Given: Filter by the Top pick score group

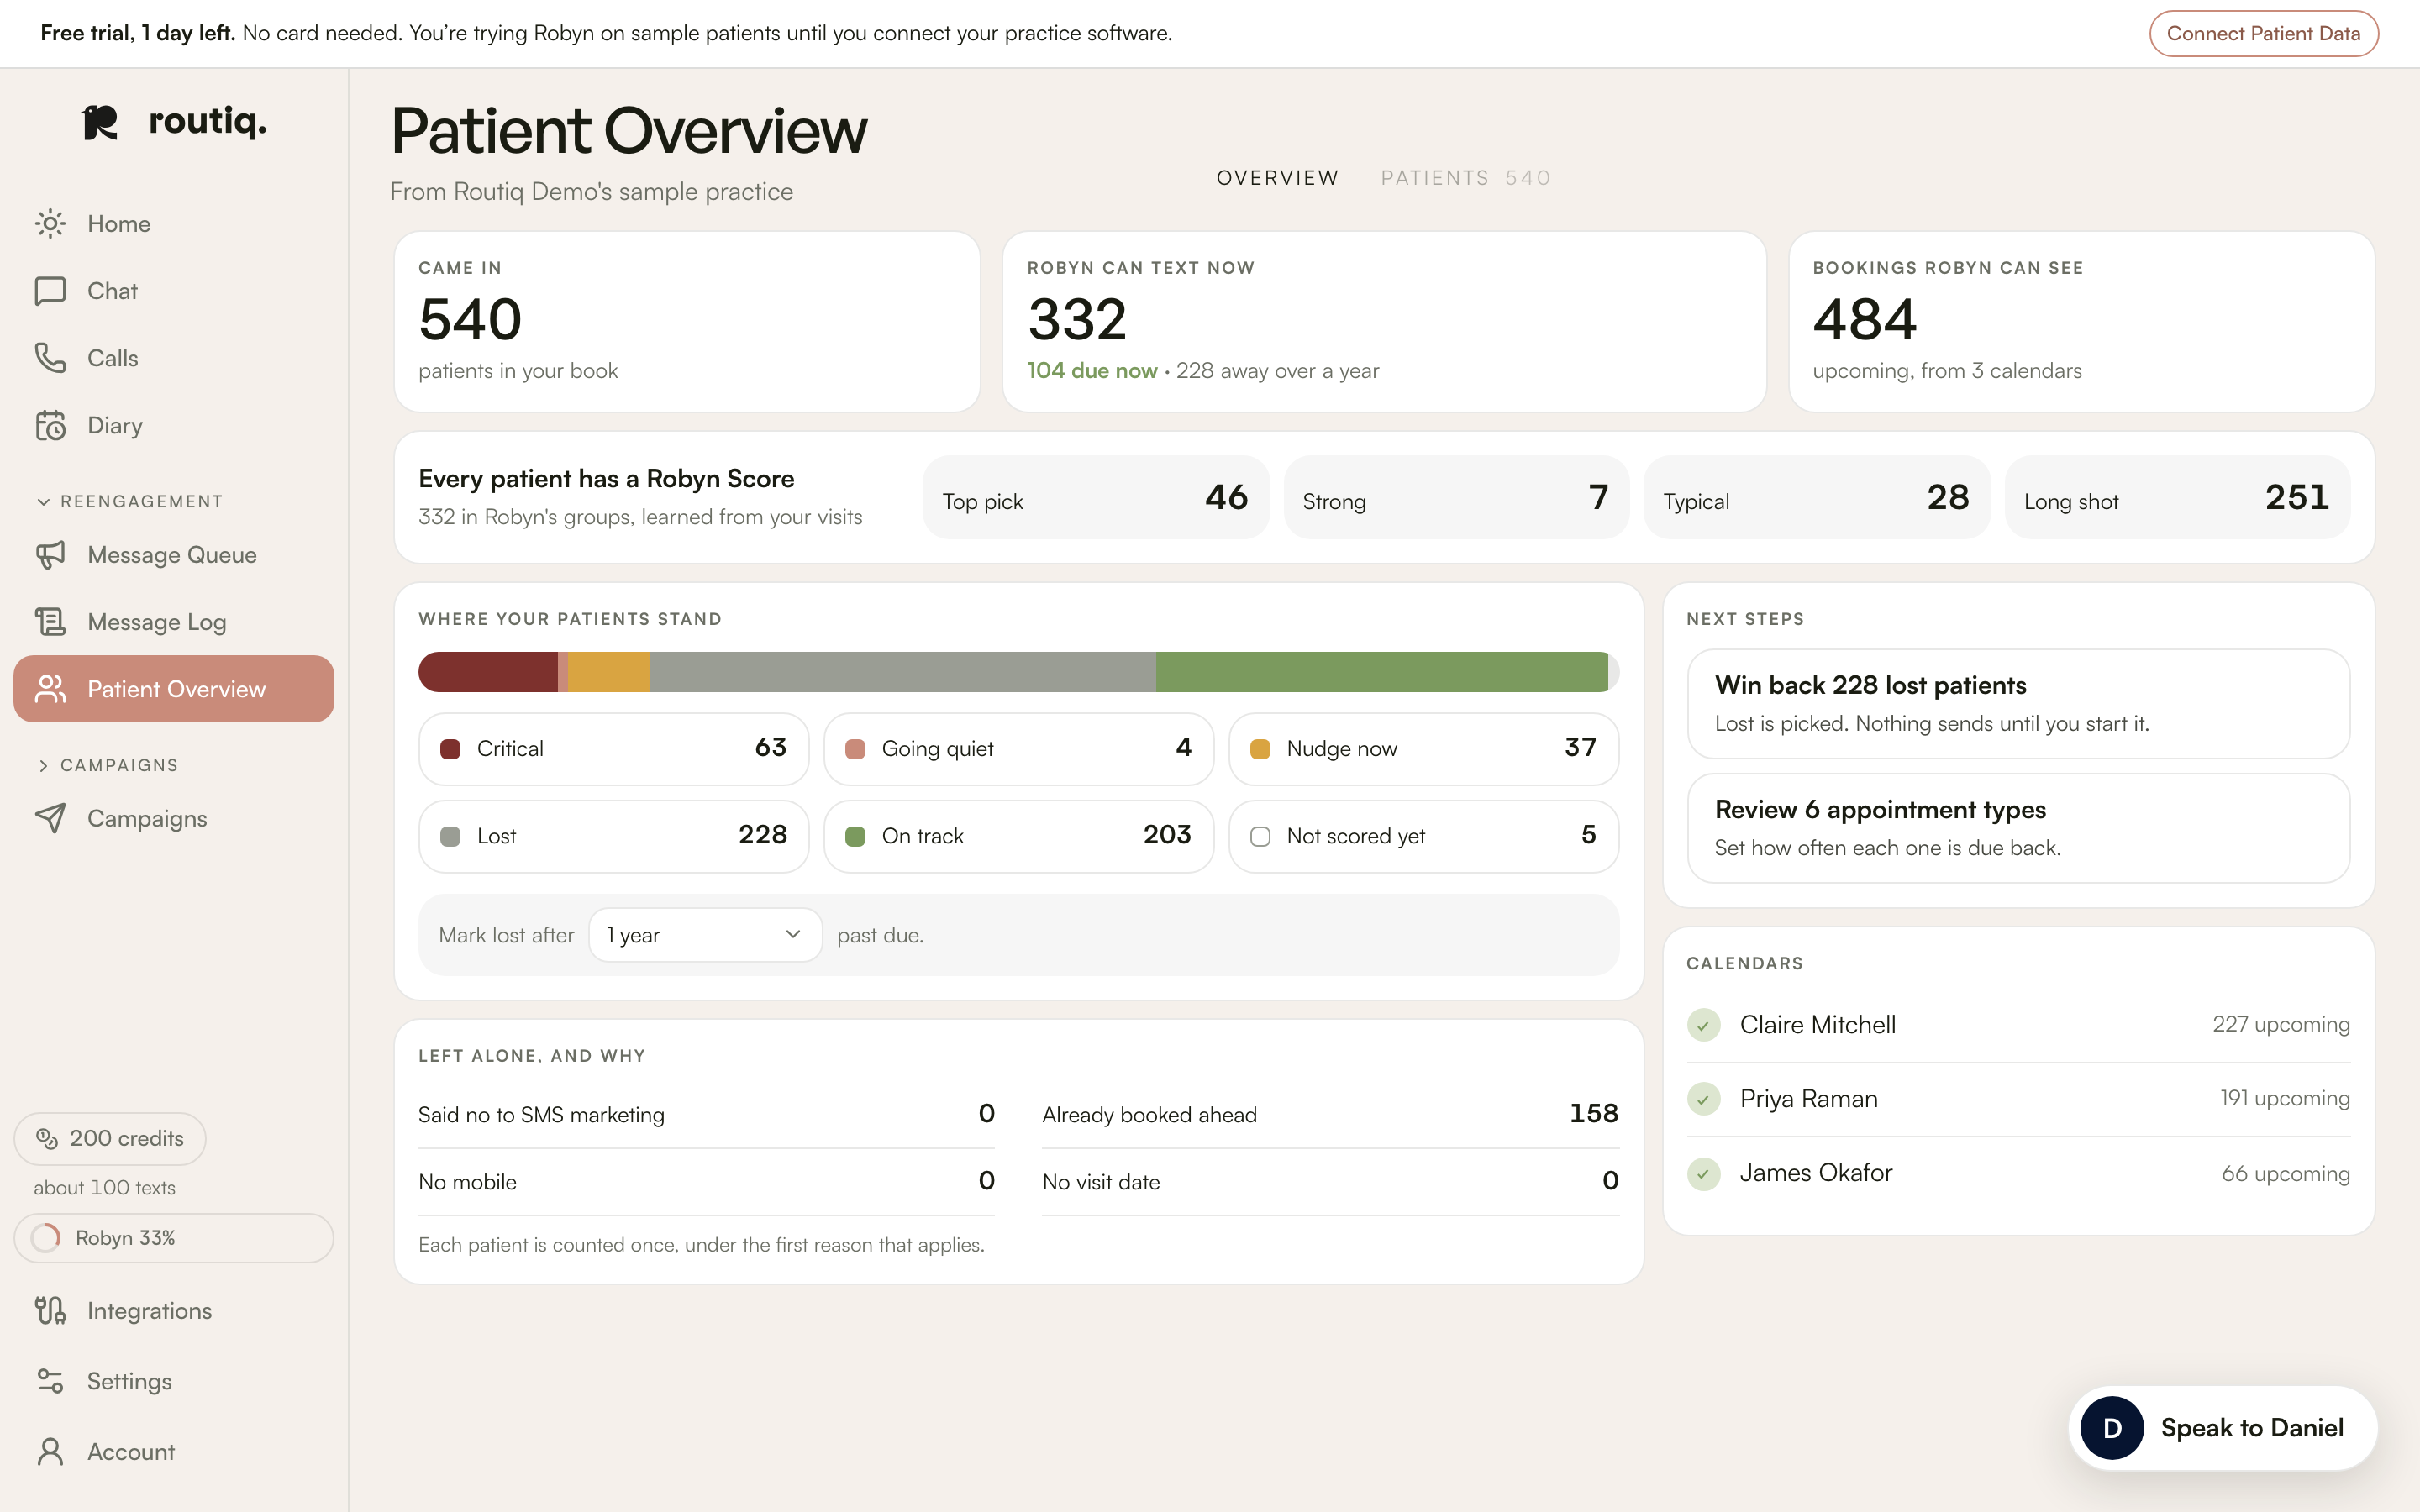Looking at the screenshot, I should [1095, 498].
